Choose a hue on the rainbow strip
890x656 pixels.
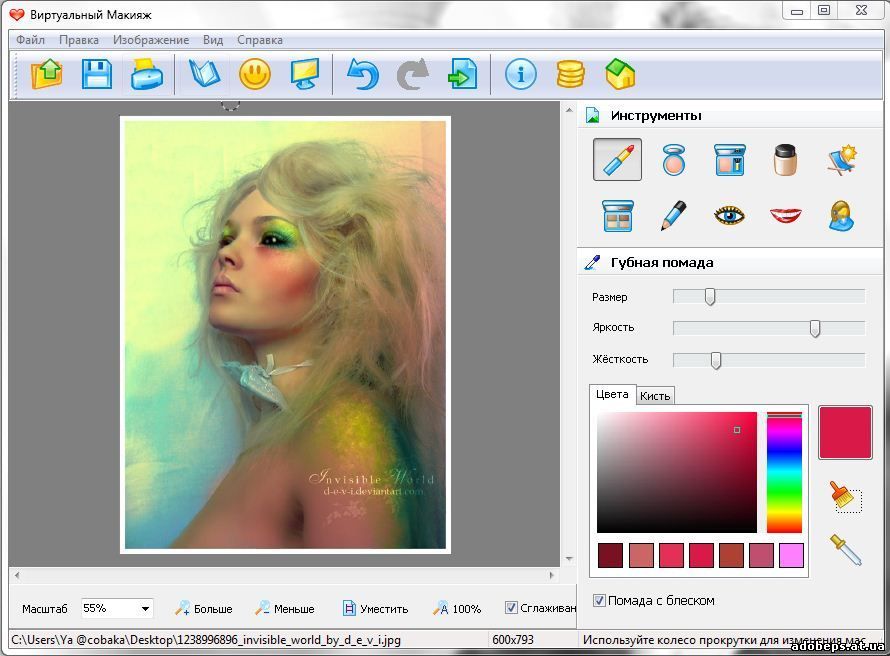click(784, 472)
